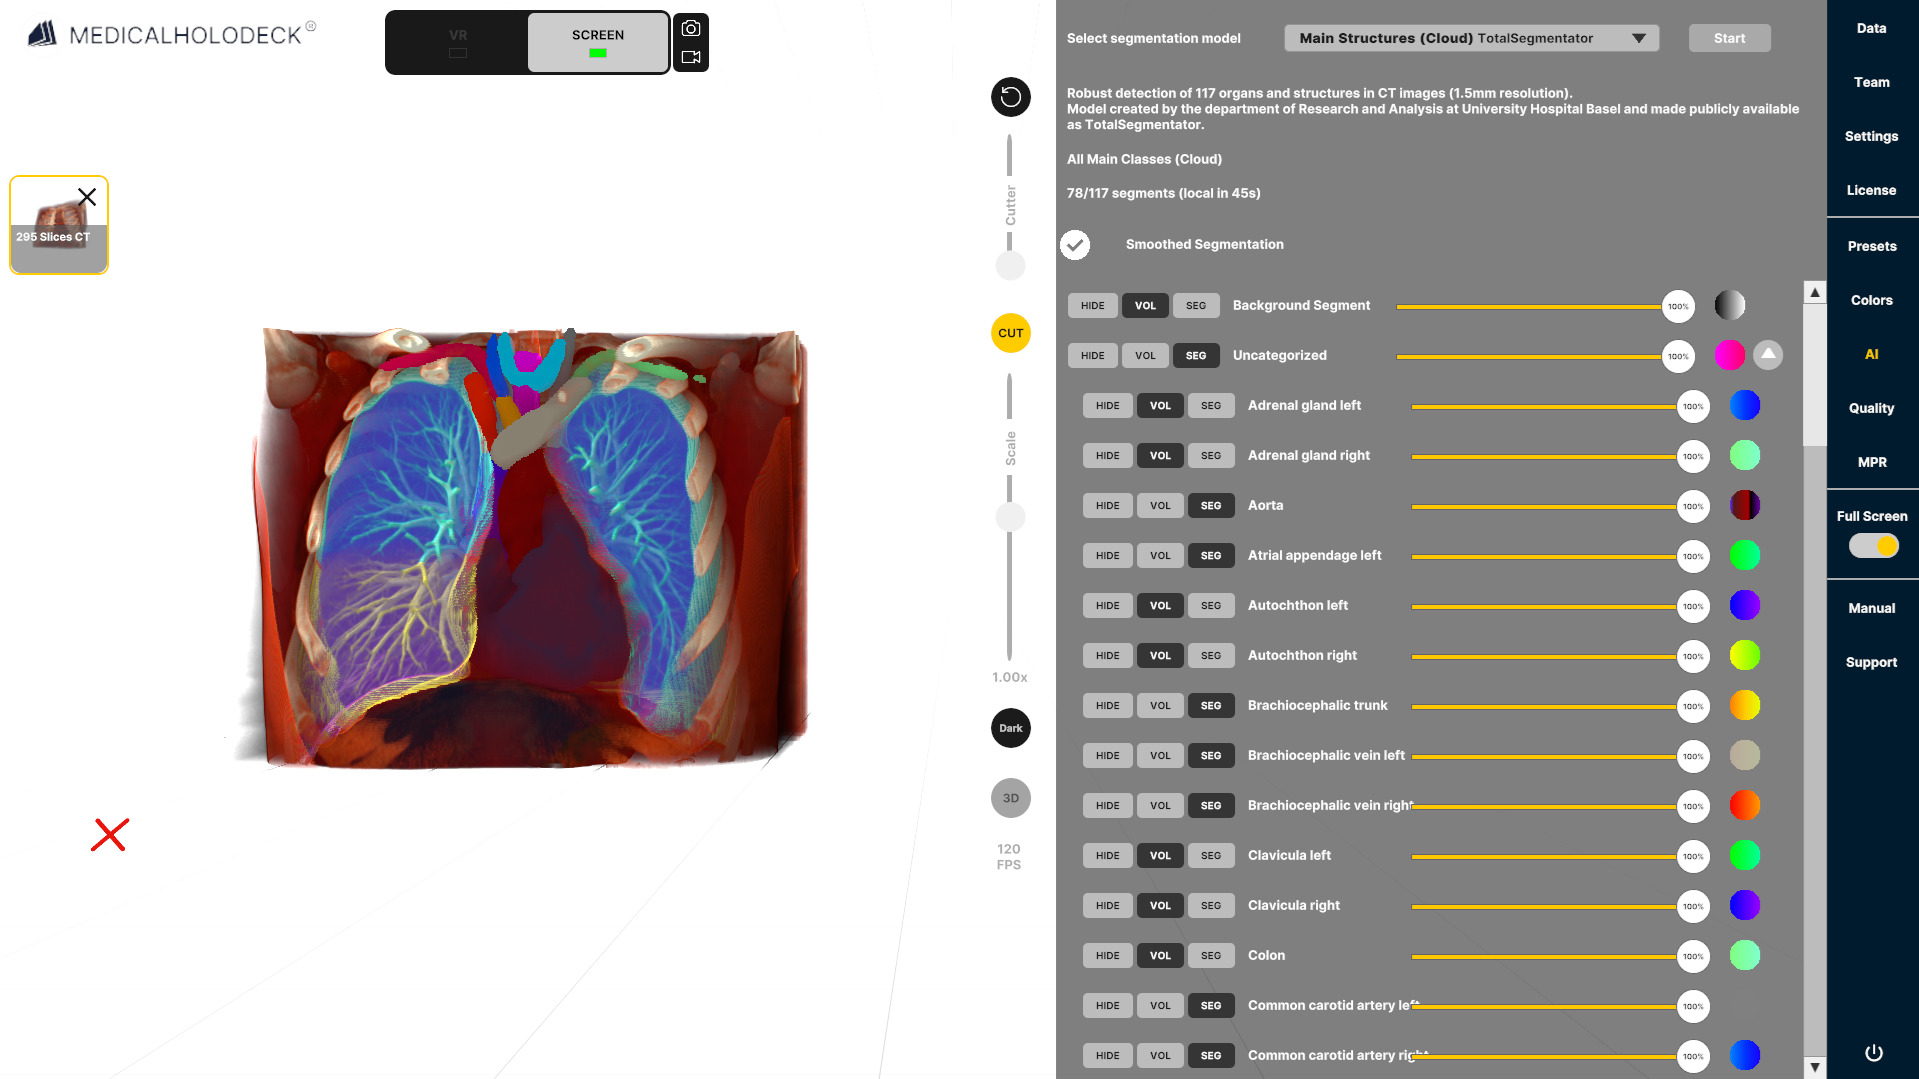Take a screenshot with the camera icon
The height and width of the screenshot is (1079, 1919).
(691, 29)
